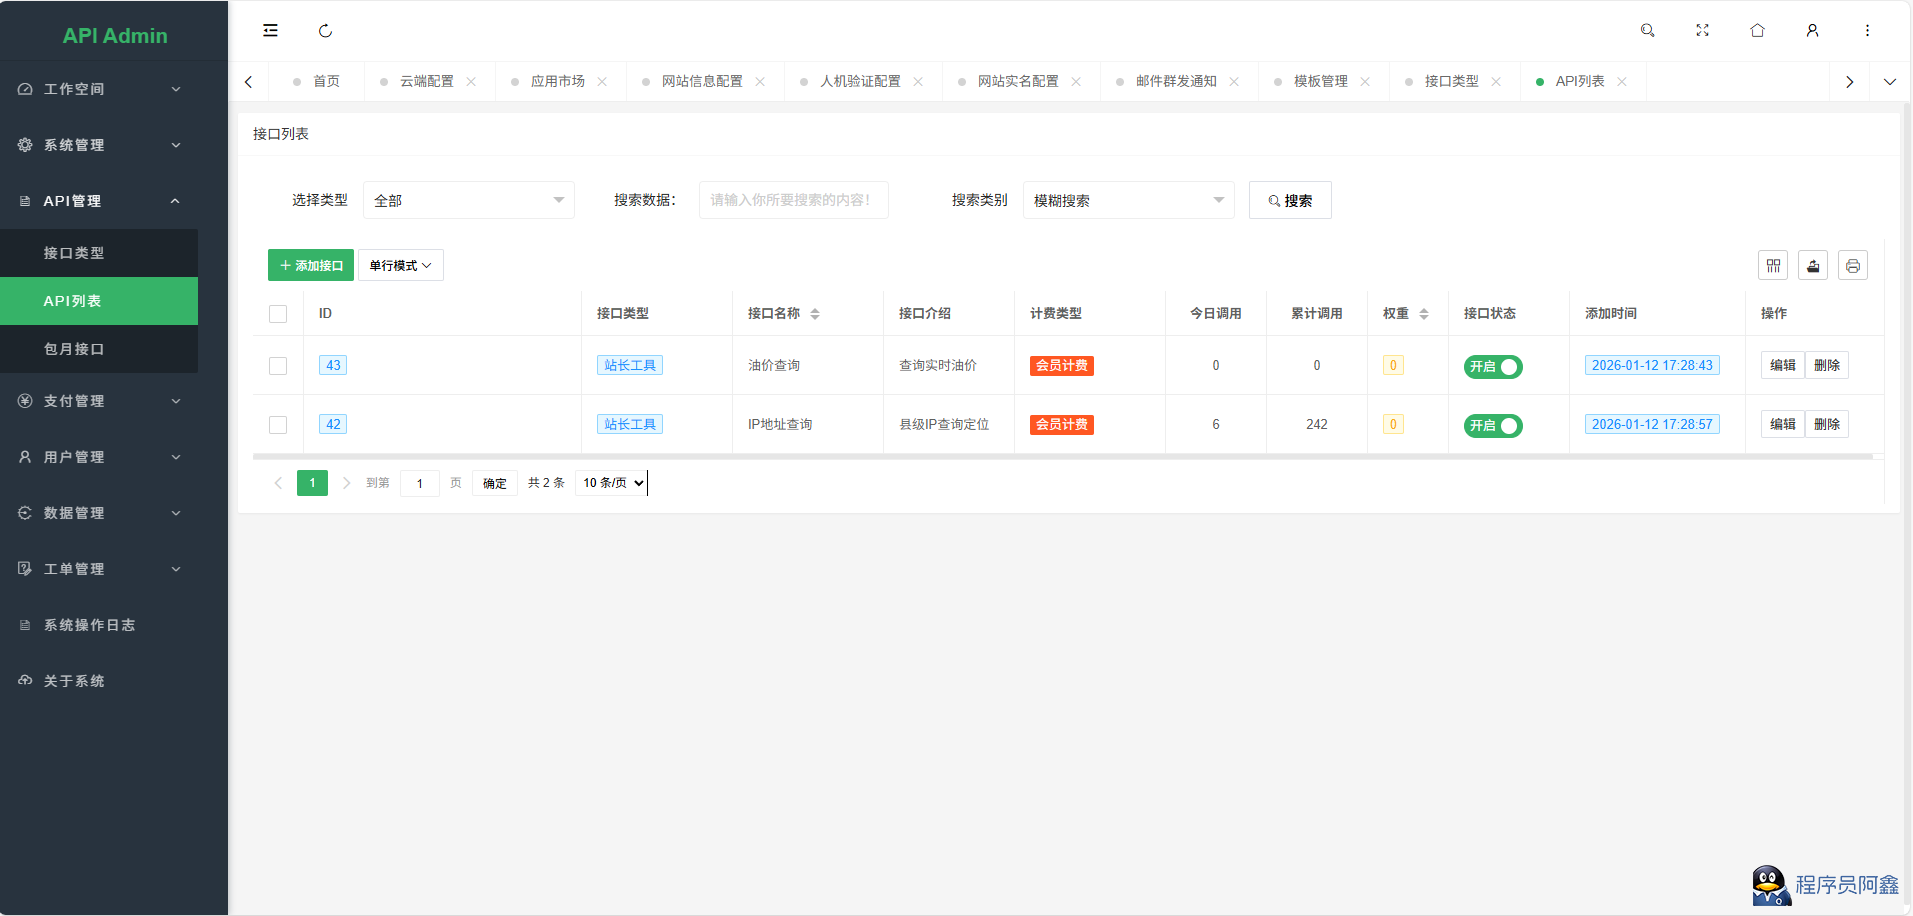Switch to the 网站信息配置 tab
Screen dimensions: 1913x916
click(702, 82)
